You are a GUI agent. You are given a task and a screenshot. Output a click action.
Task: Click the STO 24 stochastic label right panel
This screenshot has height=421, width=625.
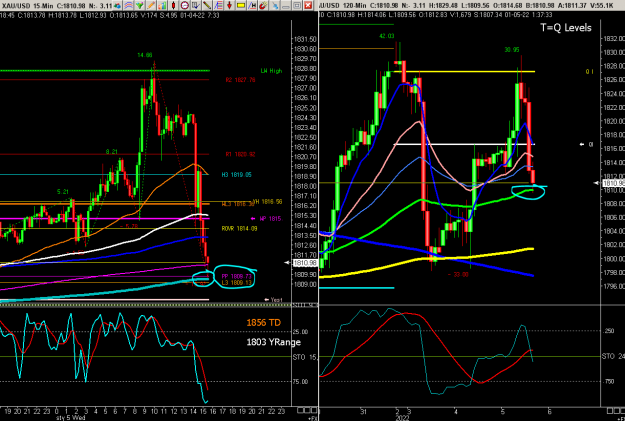tap(613, 356)
